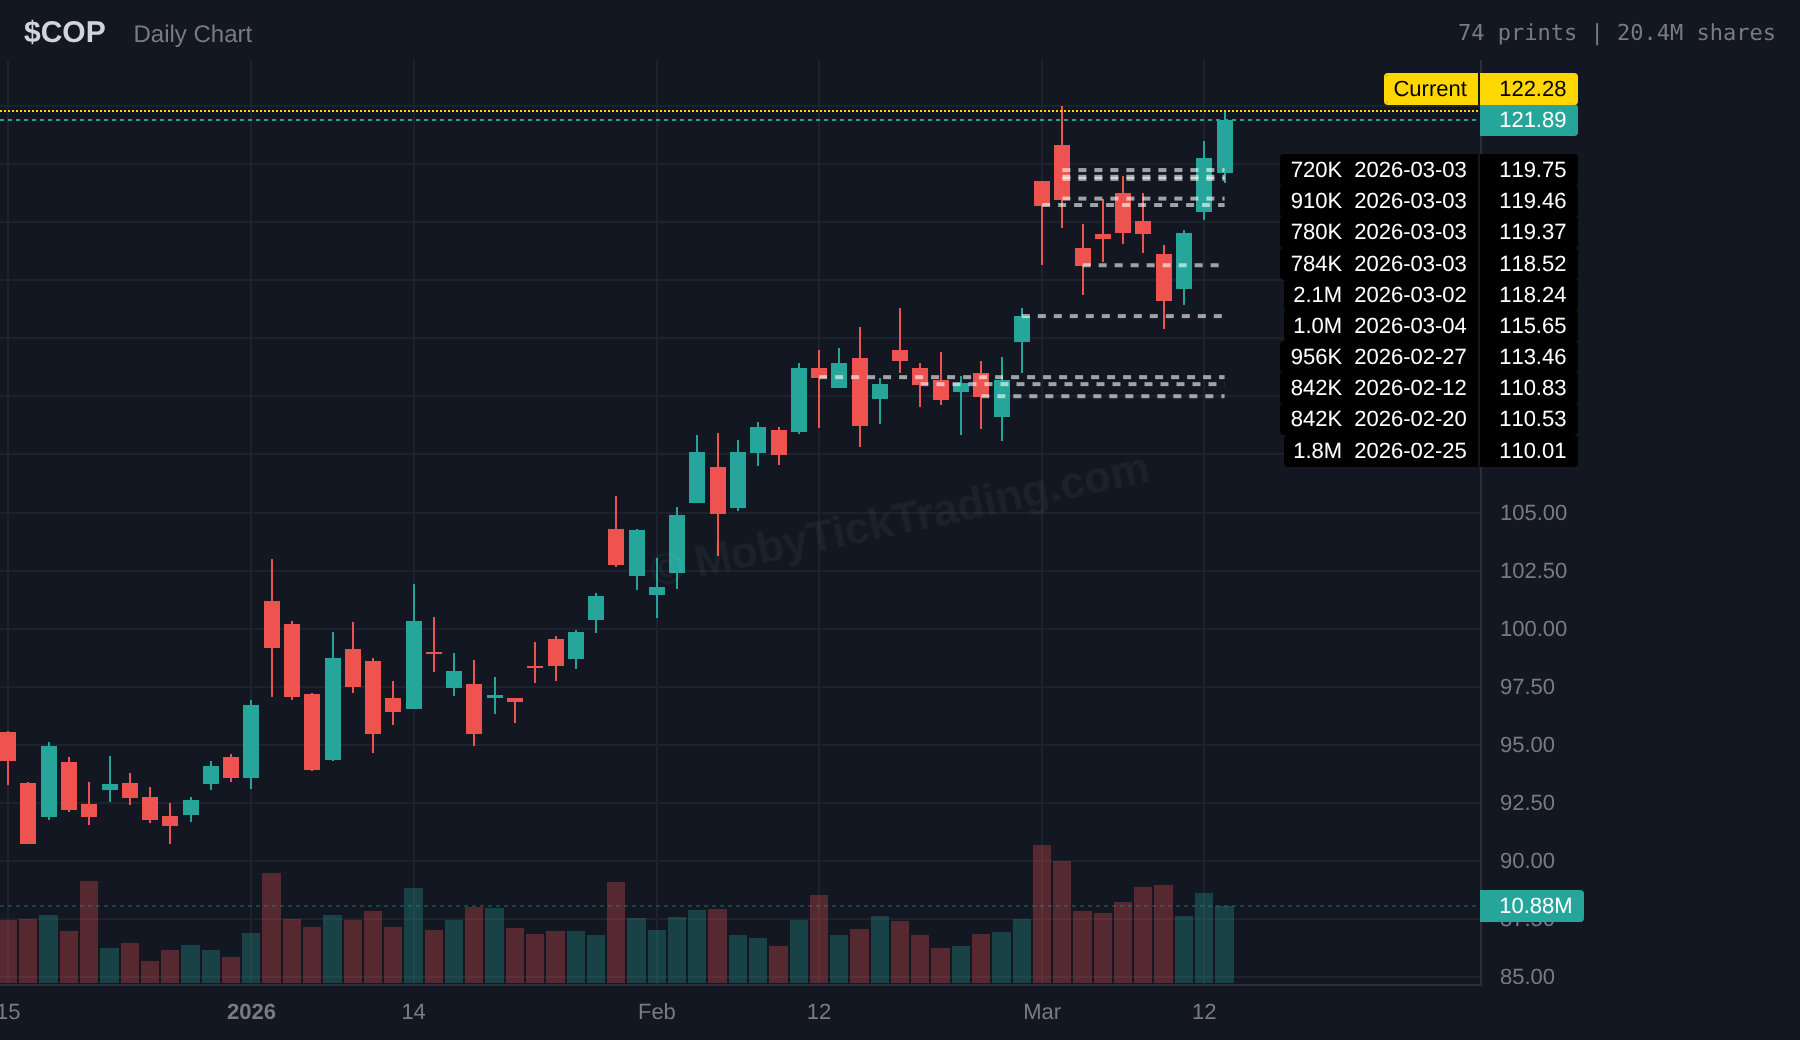This screenshot has width=1800, height=1040.
Task: Select the yellow Current price label
Action: [1430, 89]
